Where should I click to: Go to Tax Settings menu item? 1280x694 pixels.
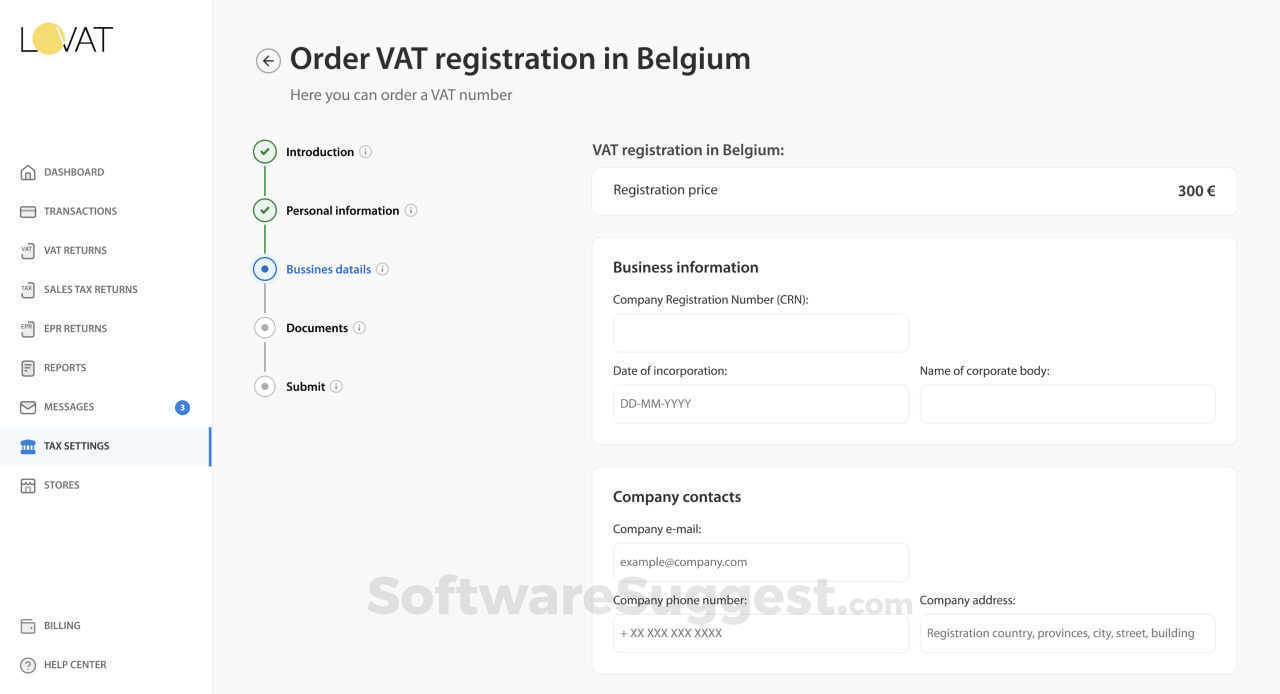pos(76,446)
